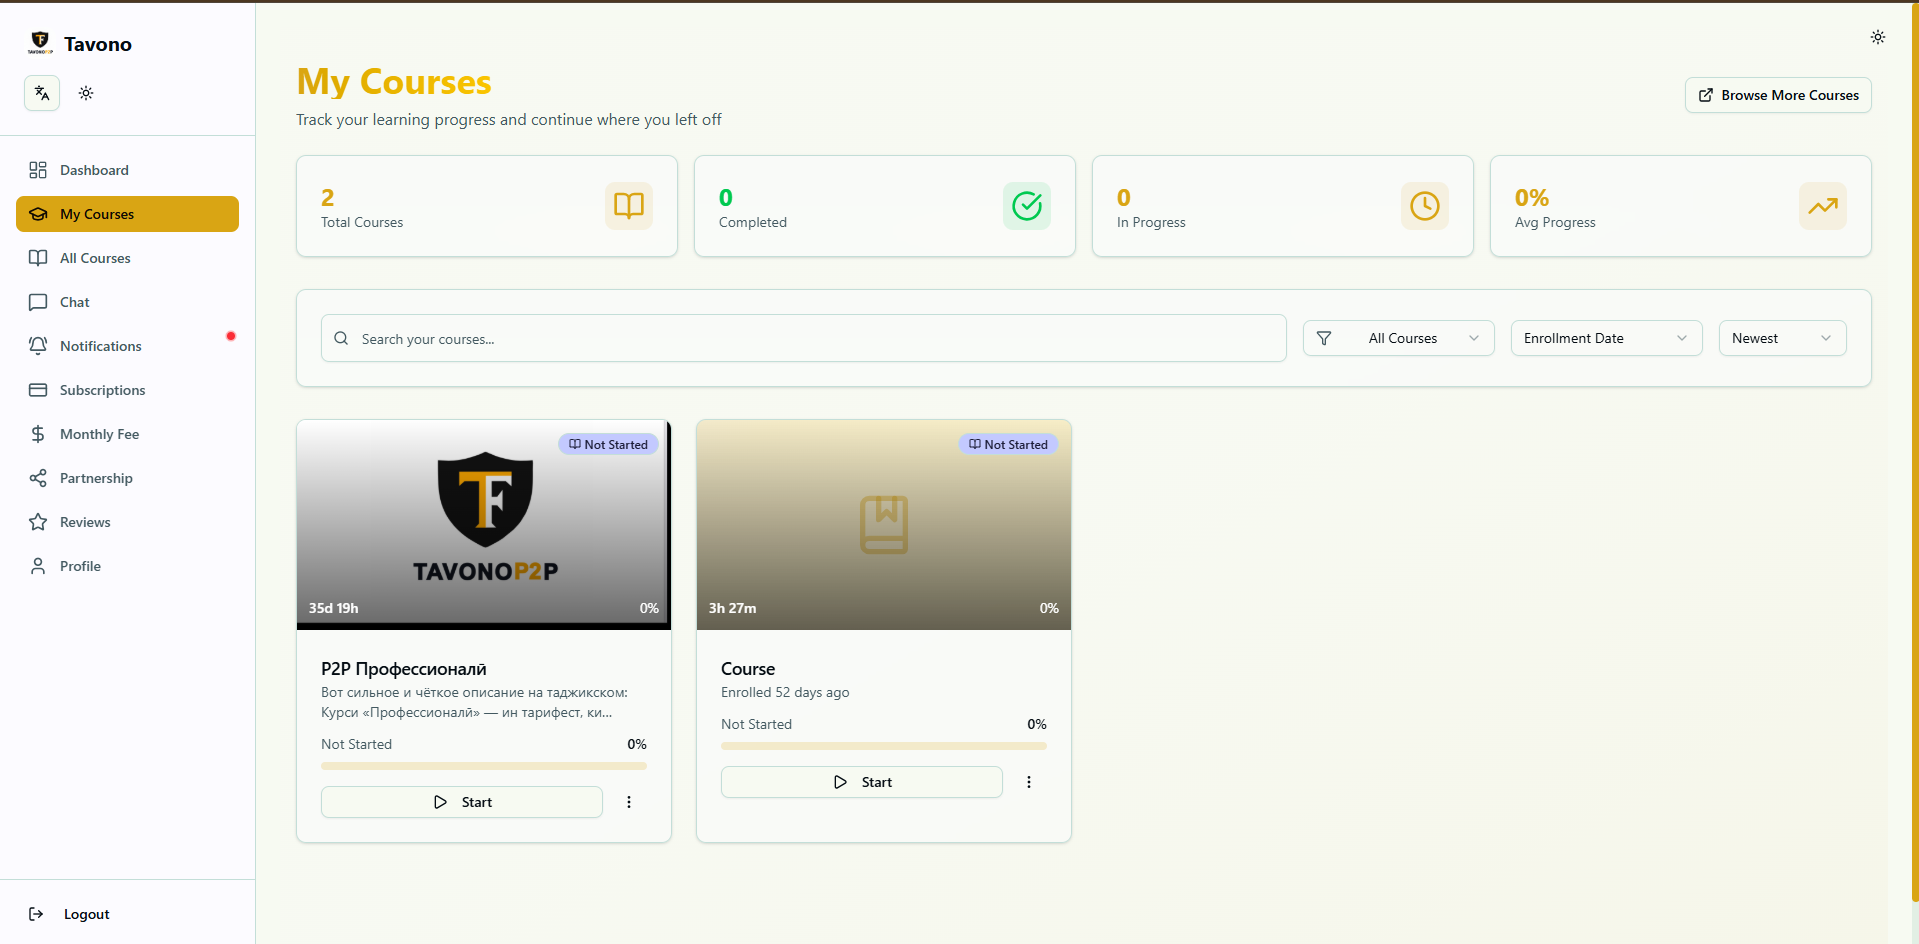
Task: Open the Enrollment Date sort dropdown
Action: pyautogui.click(x=1607, y=338)
